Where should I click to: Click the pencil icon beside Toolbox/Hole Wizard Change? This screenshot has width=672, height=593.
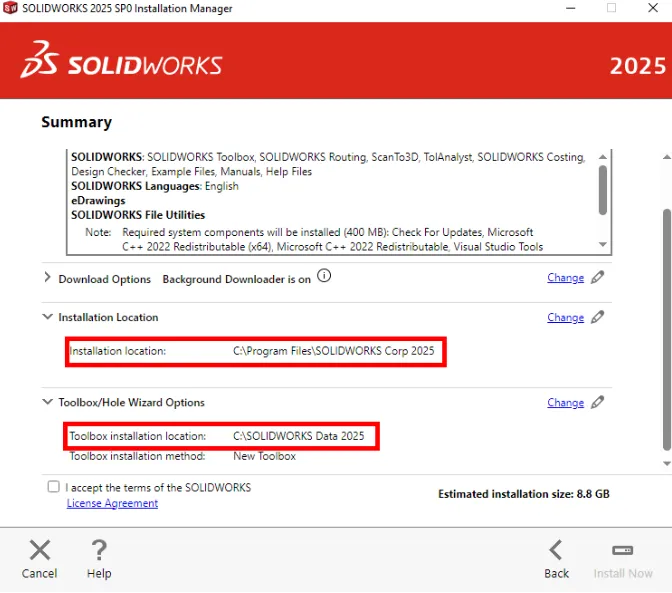click(x=597, y=402)
